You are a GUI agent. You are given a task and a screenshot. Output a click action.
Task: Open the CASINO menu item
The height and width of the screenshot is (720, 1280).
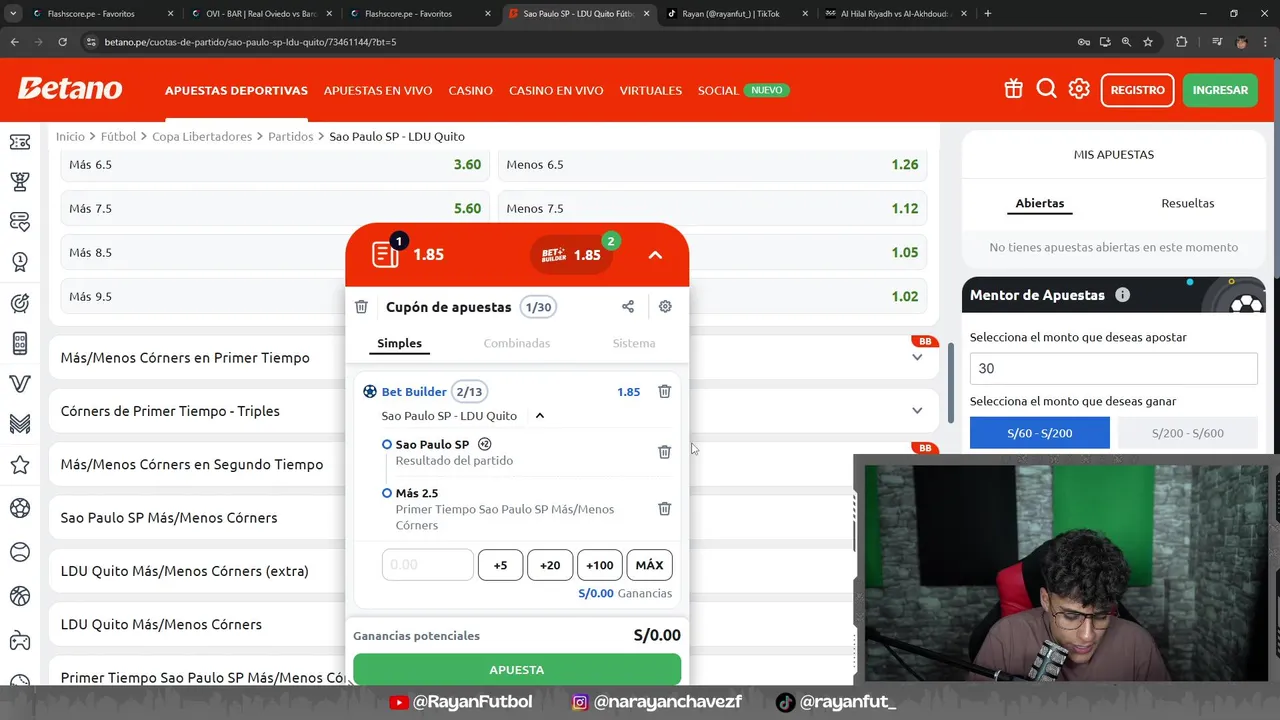point(470,90)
